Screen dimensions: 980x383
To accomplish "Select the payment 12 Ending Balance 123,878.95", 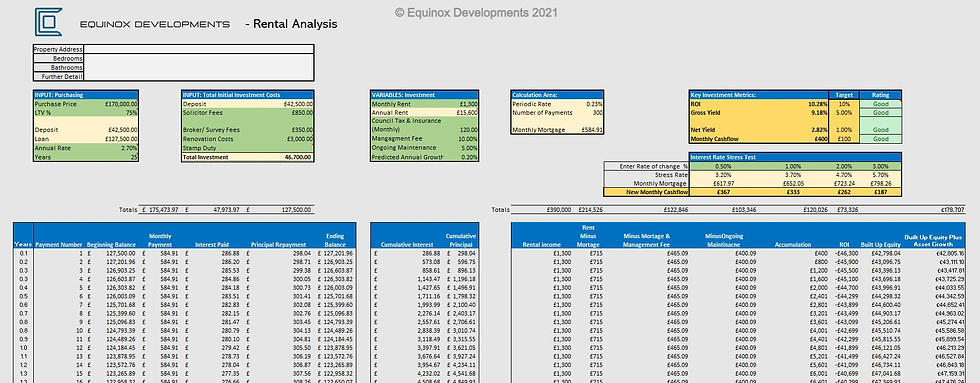I will click(337, 347).
